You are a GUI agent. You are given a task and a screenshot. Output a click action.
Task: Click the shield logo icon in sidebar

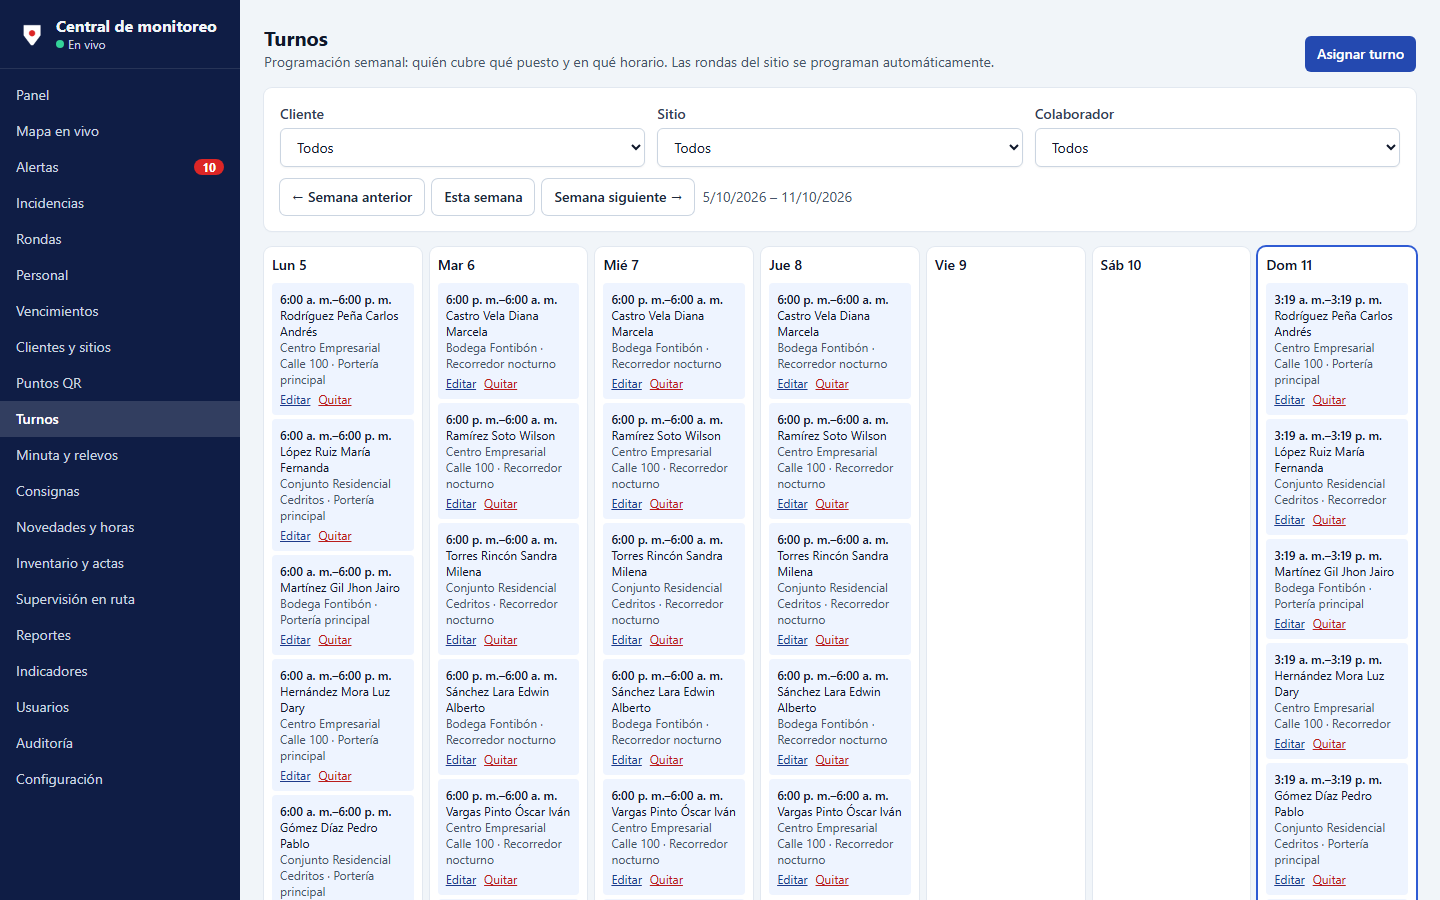(32, 35)
